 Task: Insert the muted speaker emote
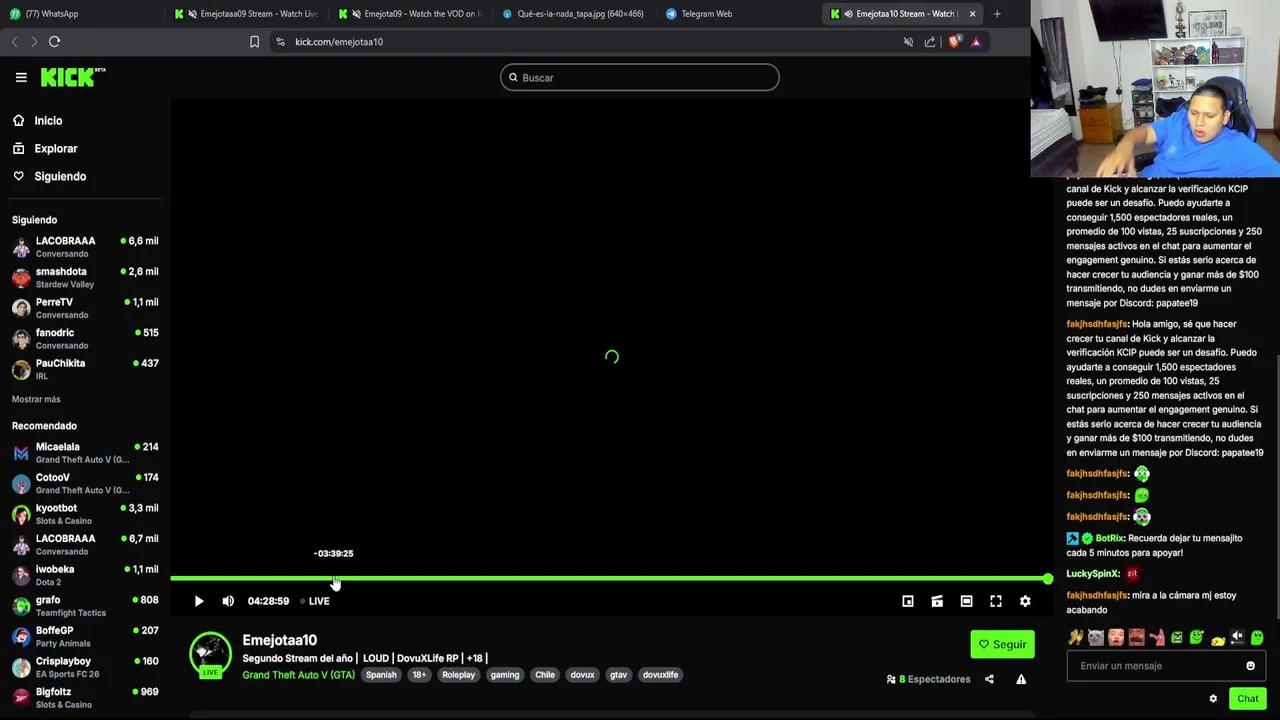[1237, 637]
